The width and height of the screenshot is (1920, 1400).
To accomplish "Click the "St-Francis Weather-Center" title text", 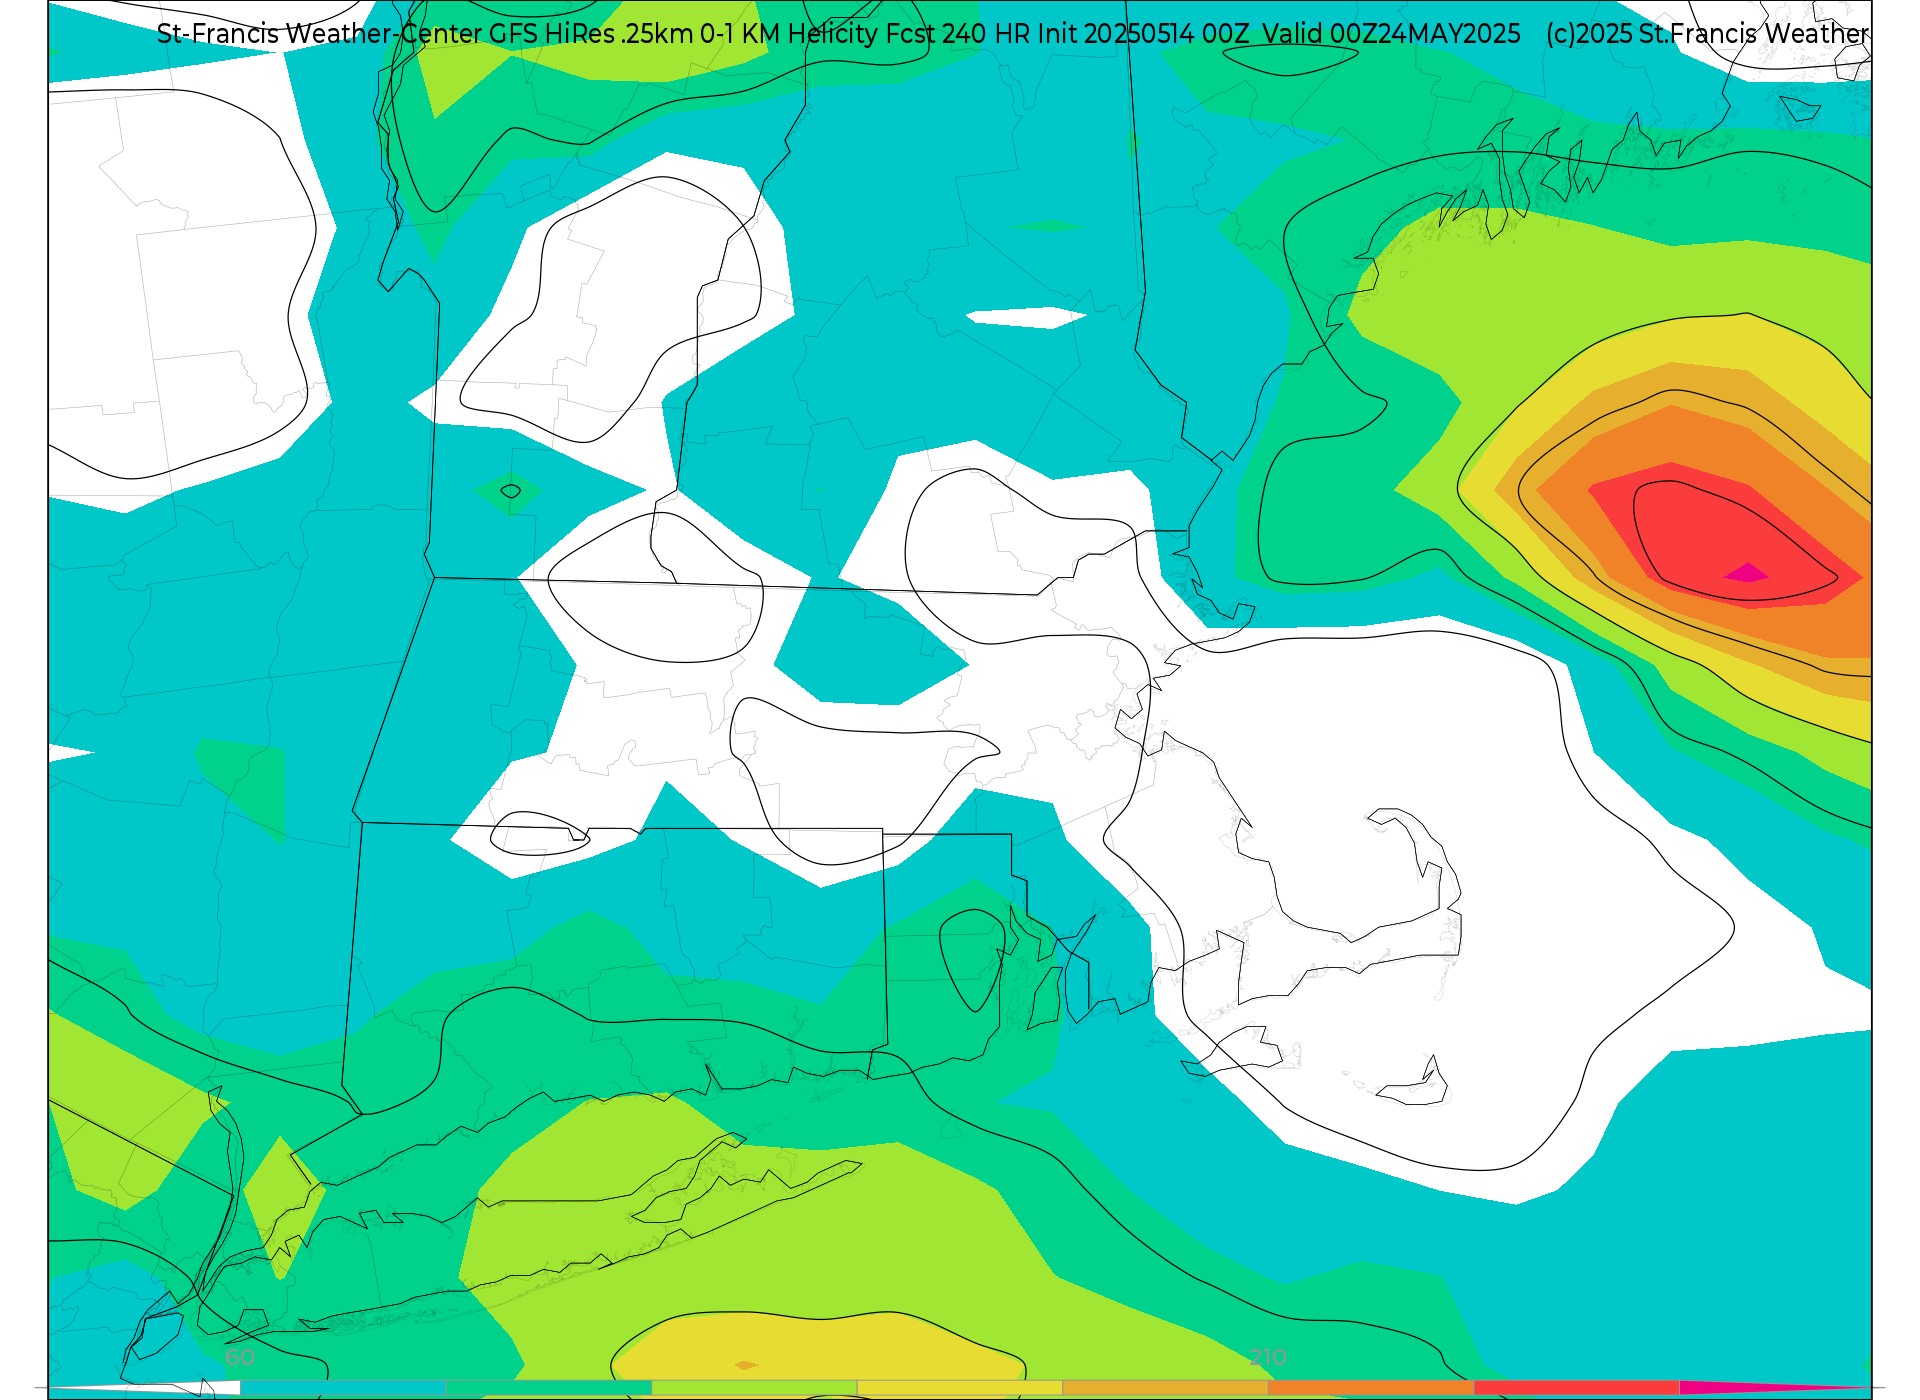I will (320, 34).
